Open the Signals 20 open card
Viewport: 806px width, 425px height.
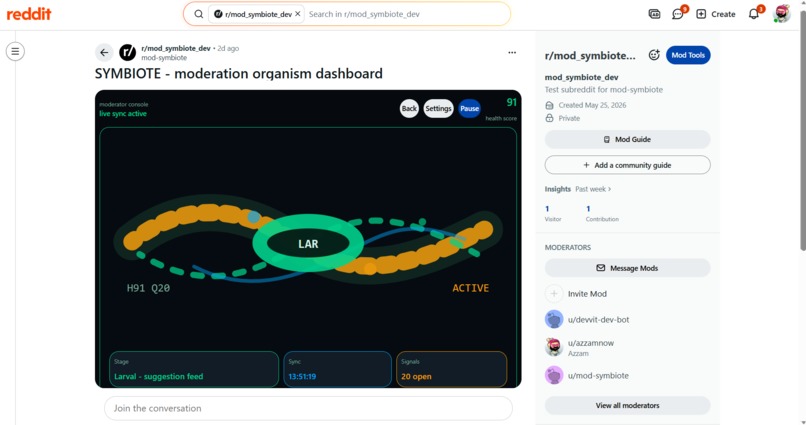451,369
